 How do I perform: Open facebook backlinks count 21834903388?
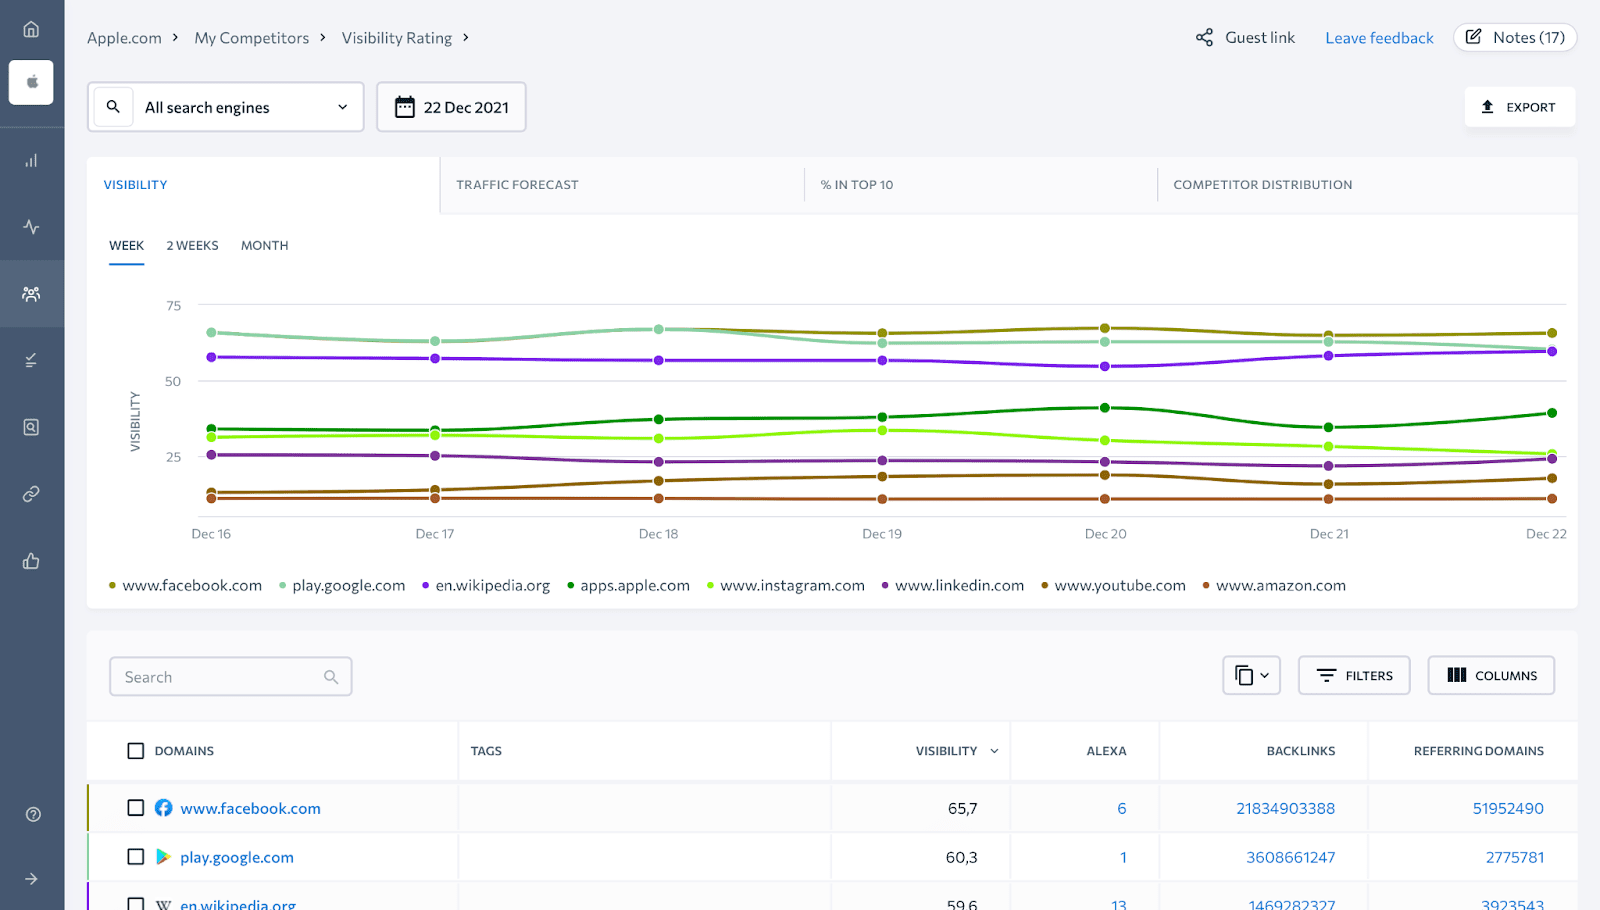tap(1285, 808)
